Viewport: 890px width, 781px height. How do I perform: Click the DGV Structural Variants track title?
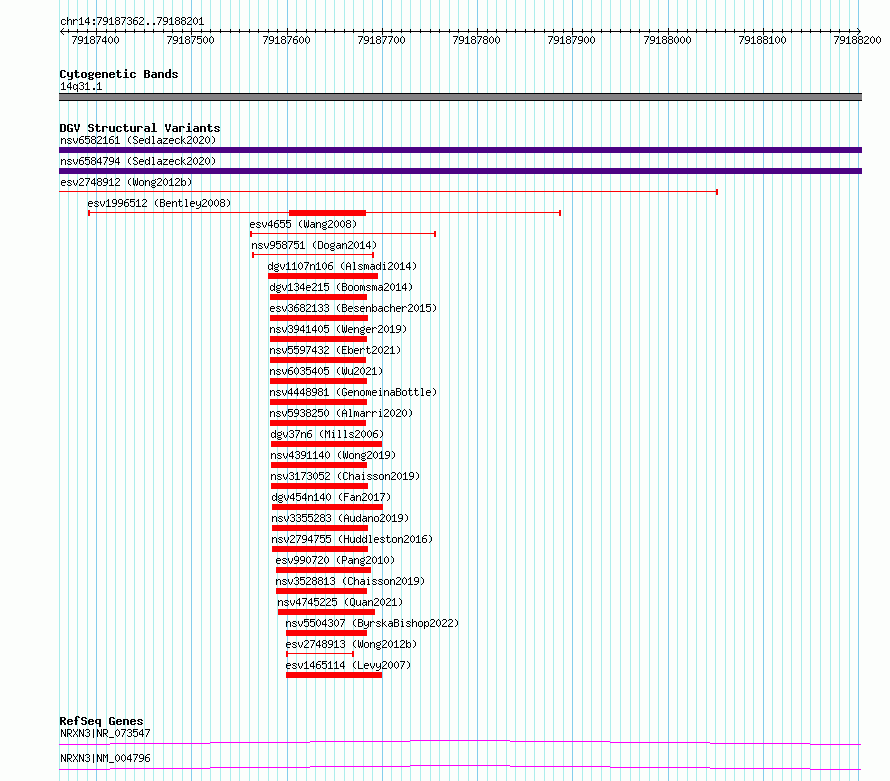(x=140, y=128)
